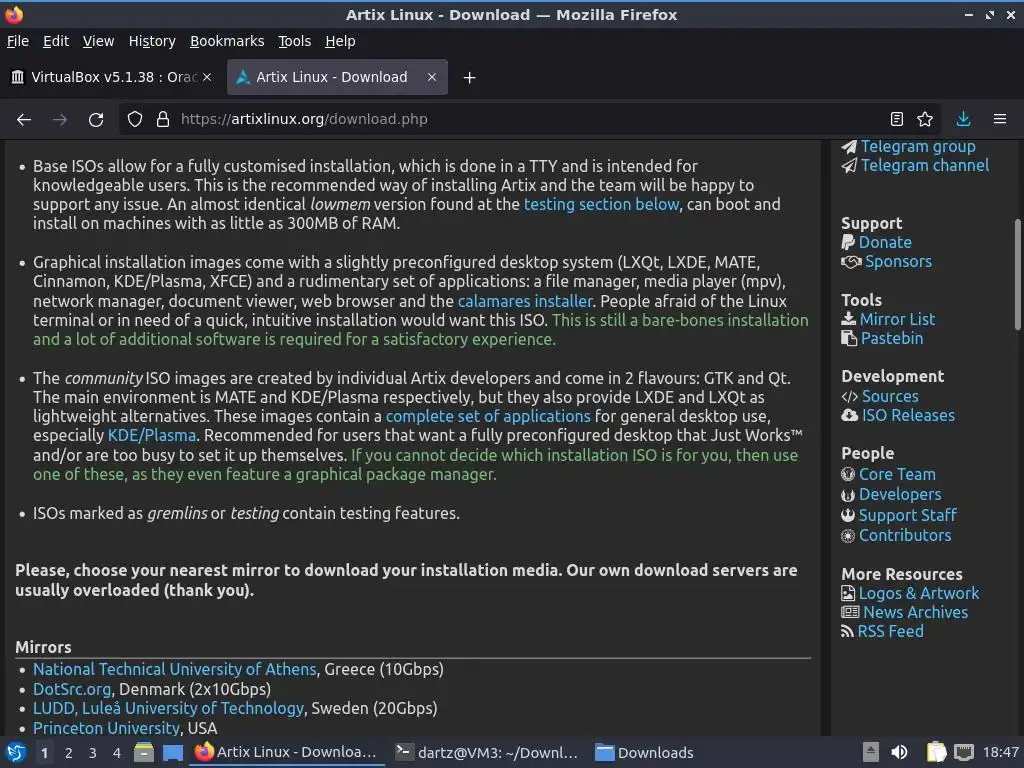Switch to workspace 2 on taskbar
Image resolution: width=1024 pixels, height=768 pixels.
tap(69, 753)
